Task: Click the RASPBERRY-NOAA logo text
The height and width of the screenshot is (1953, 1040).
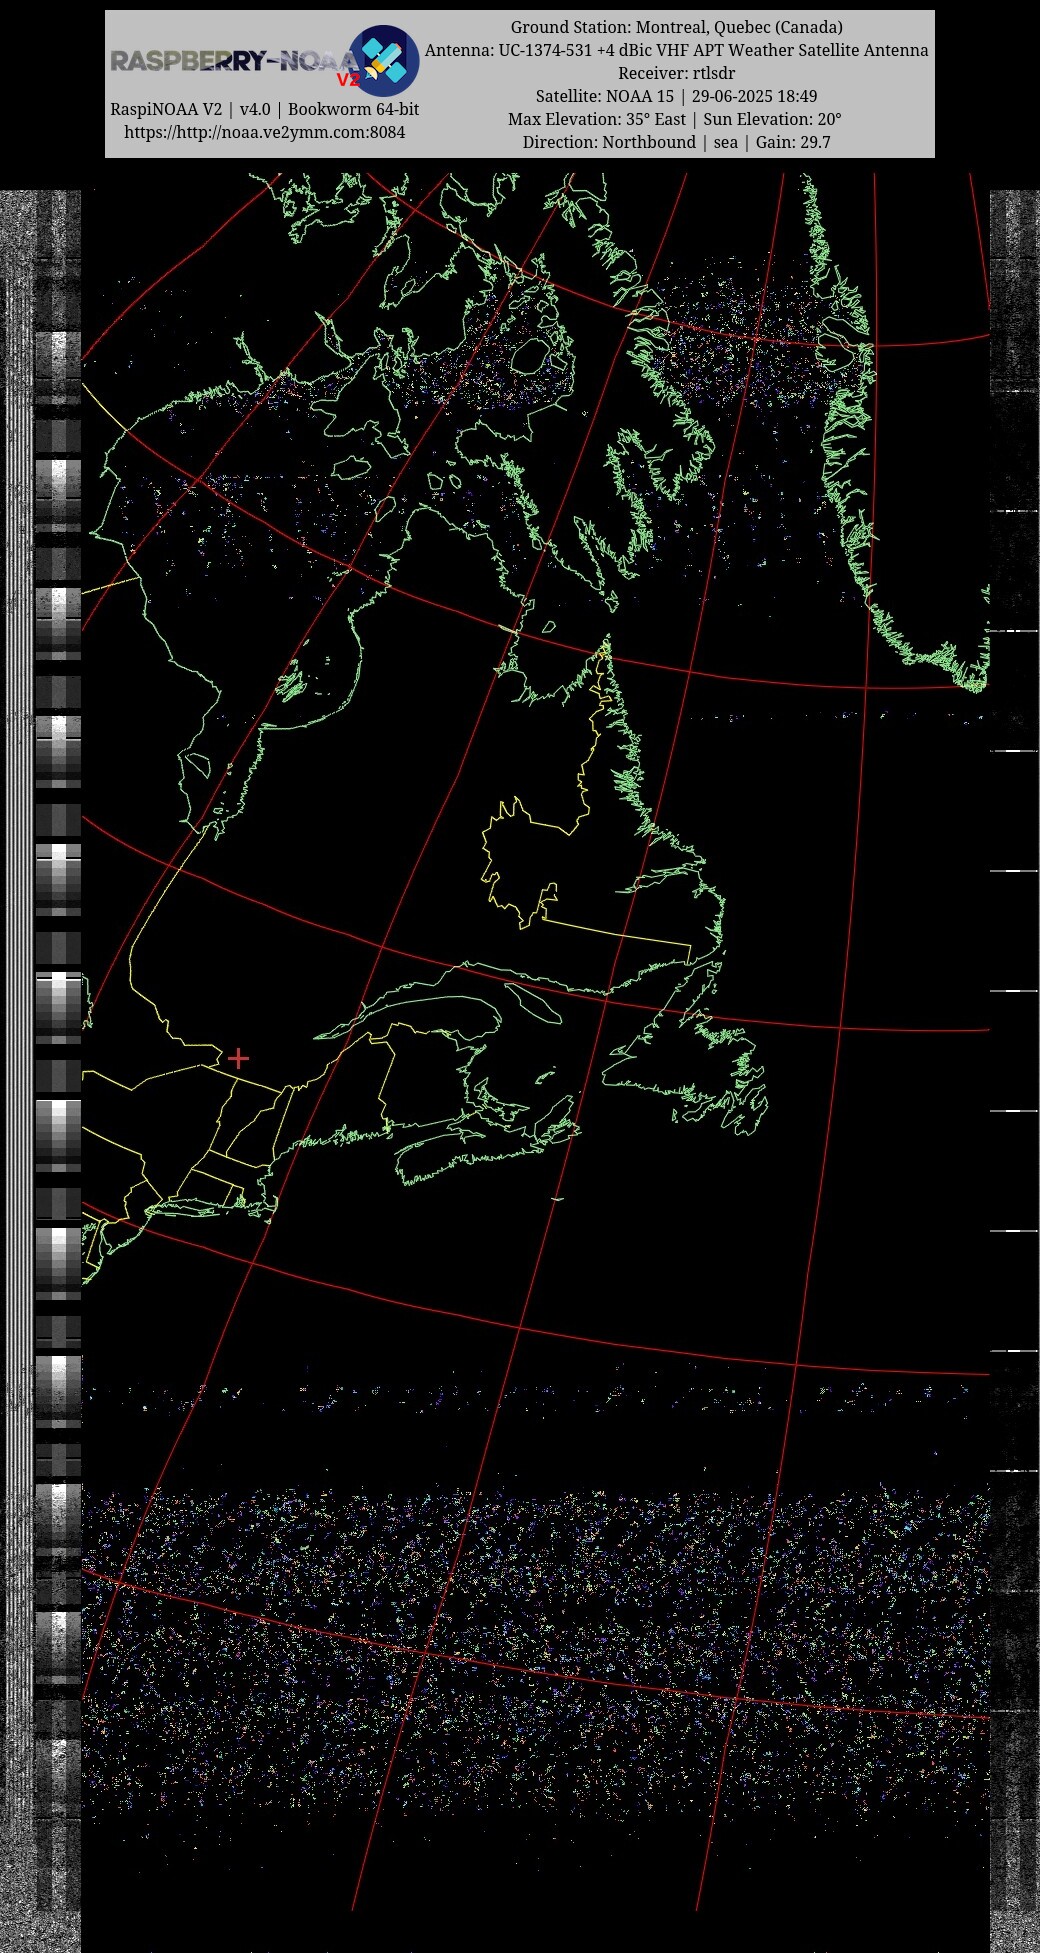Action: 235,62
